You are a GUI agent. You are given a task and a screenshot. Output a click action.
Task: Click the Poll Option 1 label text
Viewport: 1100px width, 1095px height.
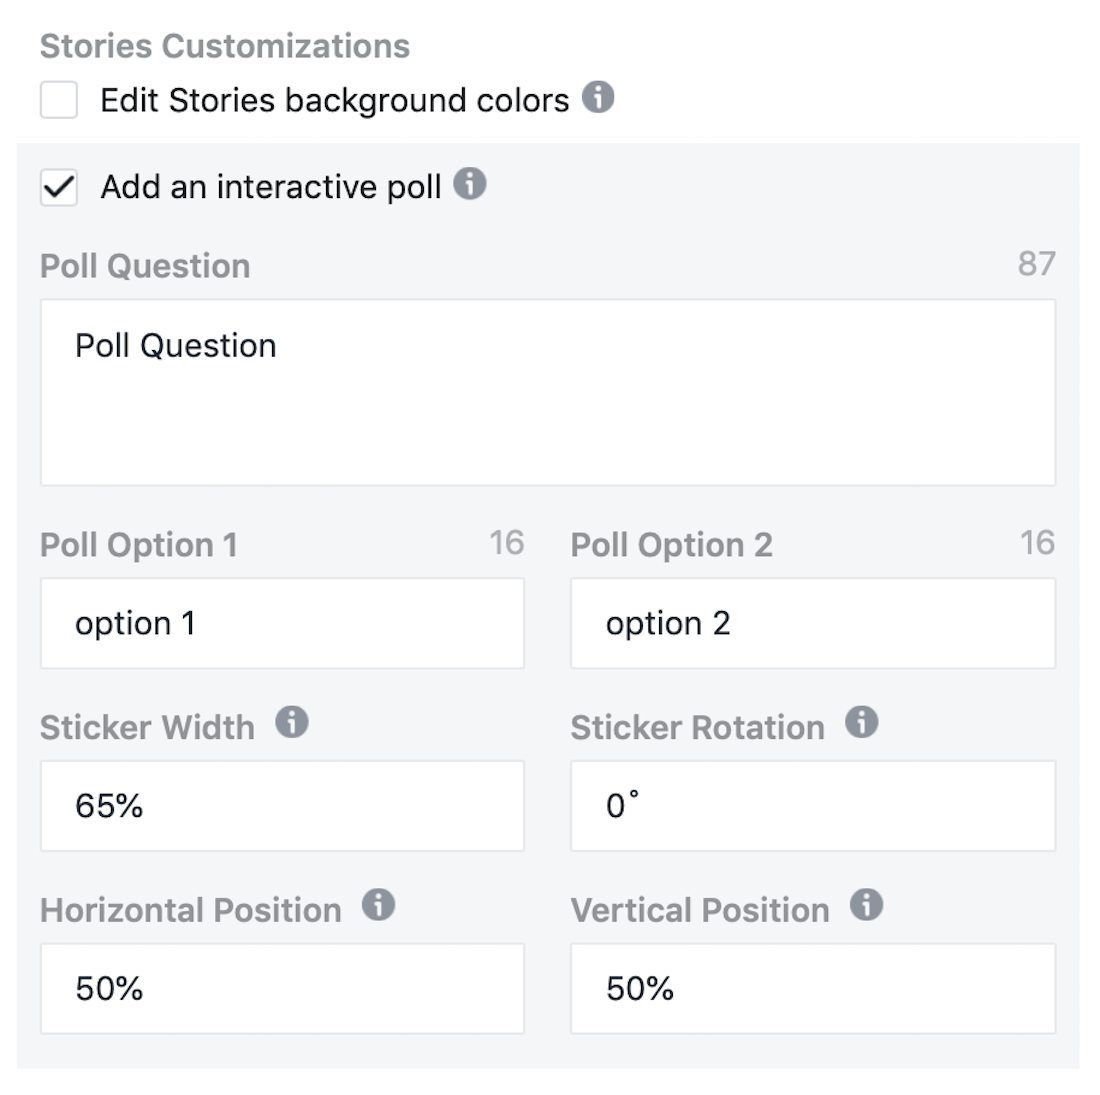click(x=139, y=544)
